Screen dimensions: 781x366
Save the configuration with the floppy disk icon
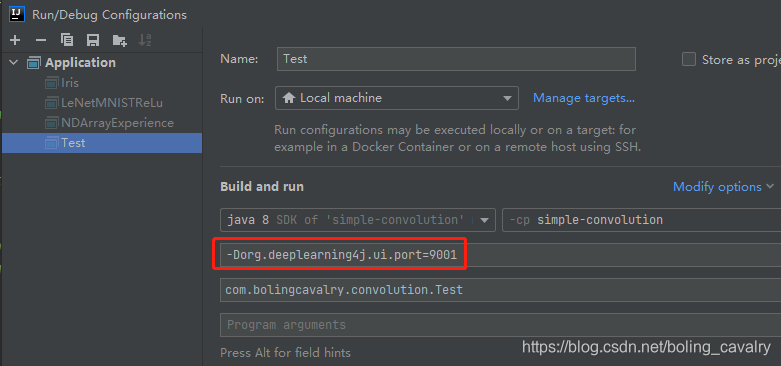click(x=93, y=40)
